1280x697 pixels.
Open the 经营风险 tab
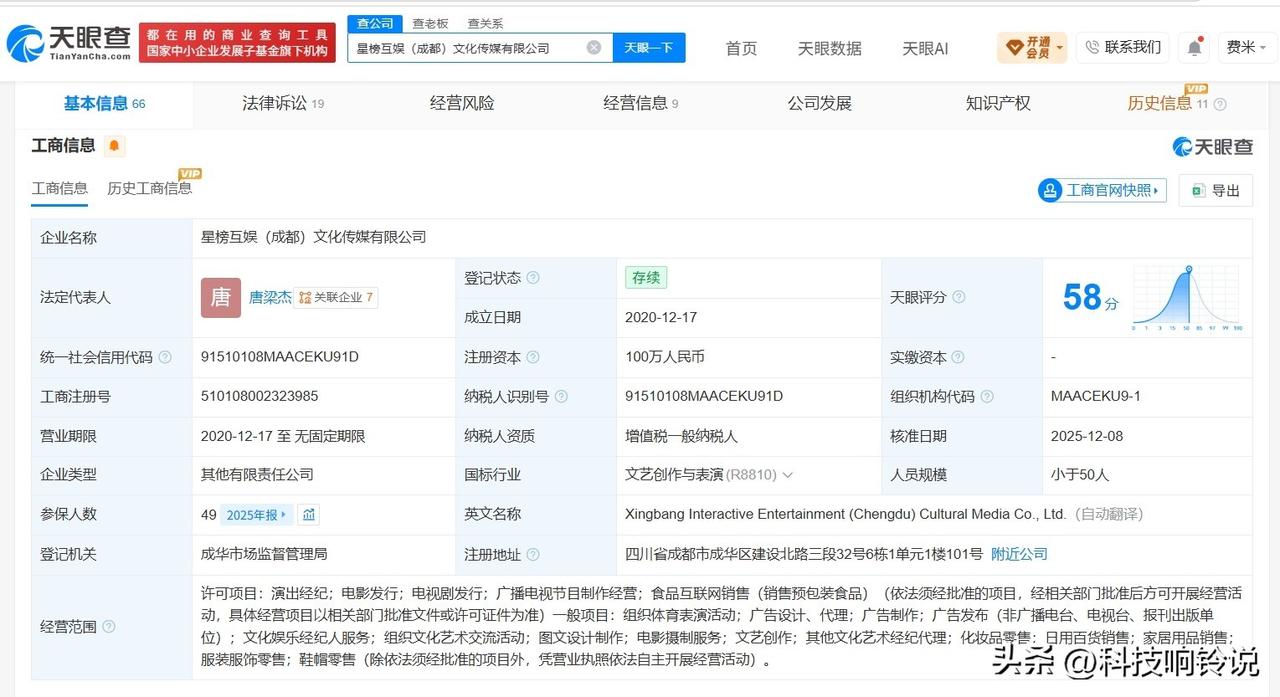tap(462, 103)
